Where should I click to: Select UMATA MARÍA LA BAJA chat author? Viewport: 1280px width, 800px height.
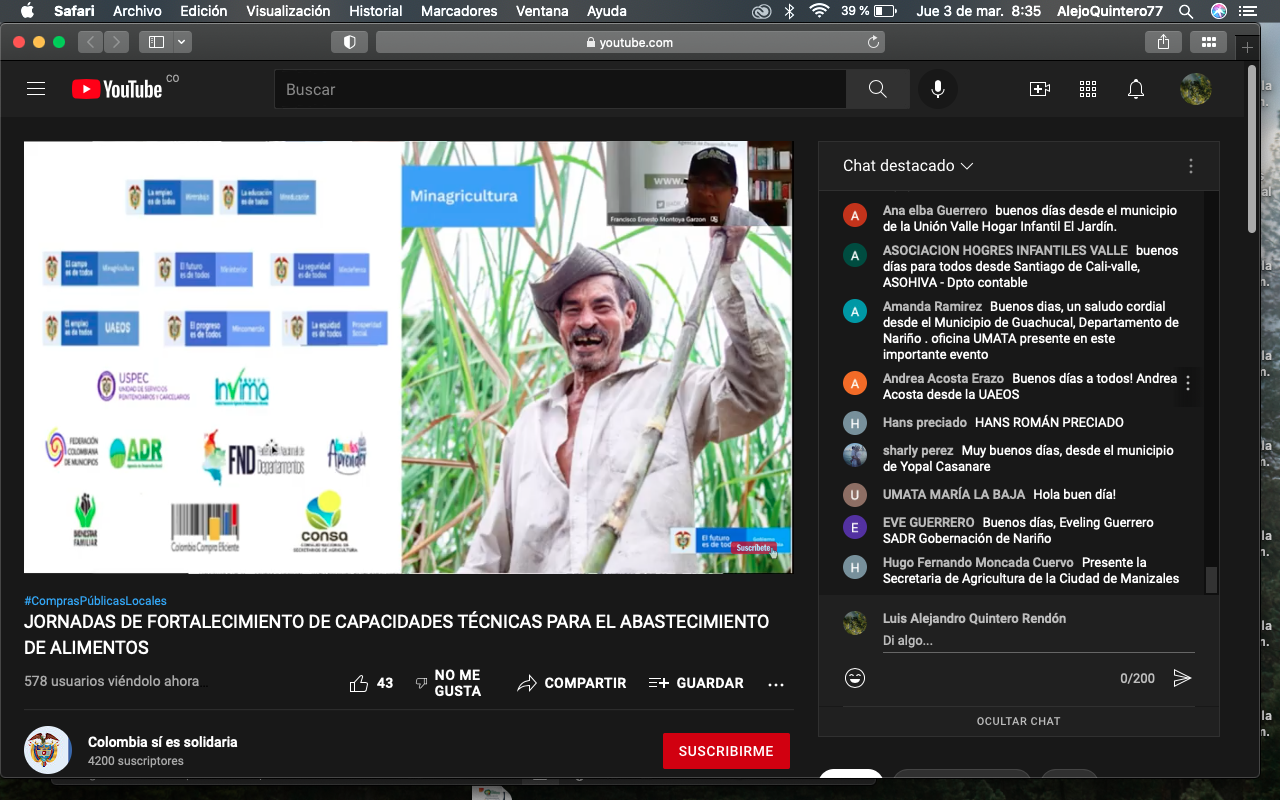953,495
